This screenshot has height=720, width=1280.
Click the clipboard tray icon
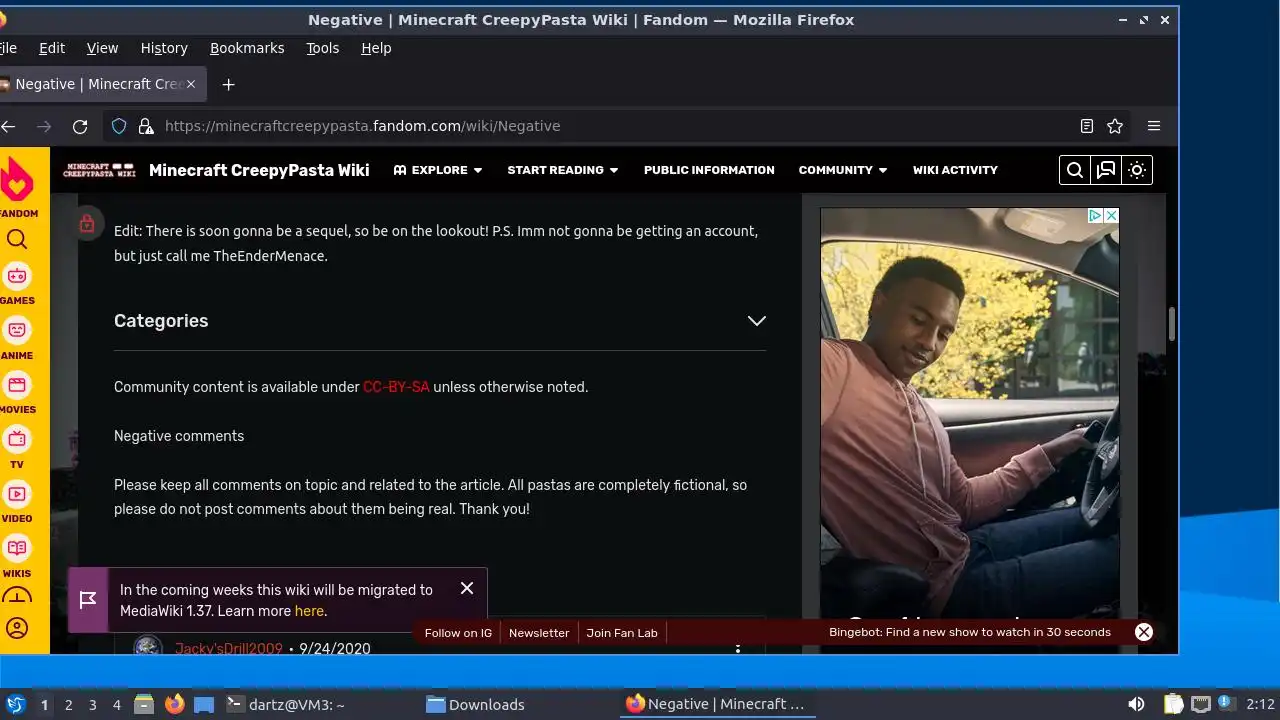point(1173,704)
